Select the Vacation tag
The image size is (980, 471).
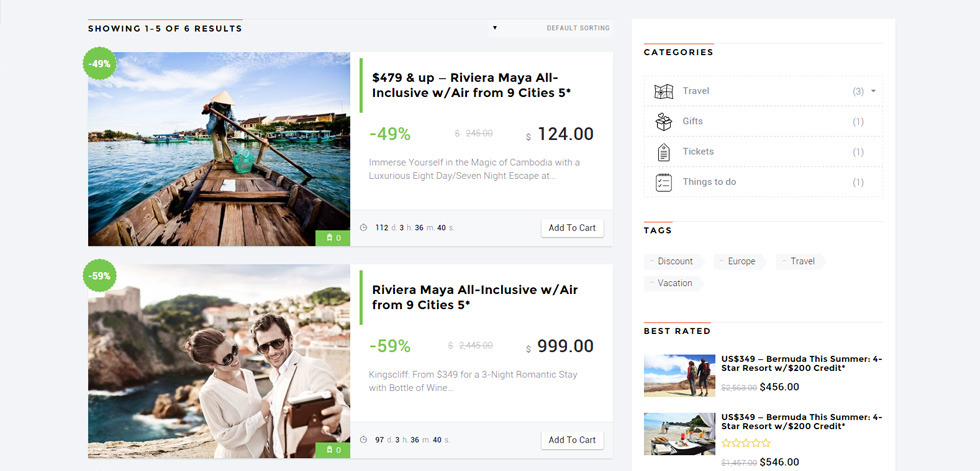click(673, 283)
